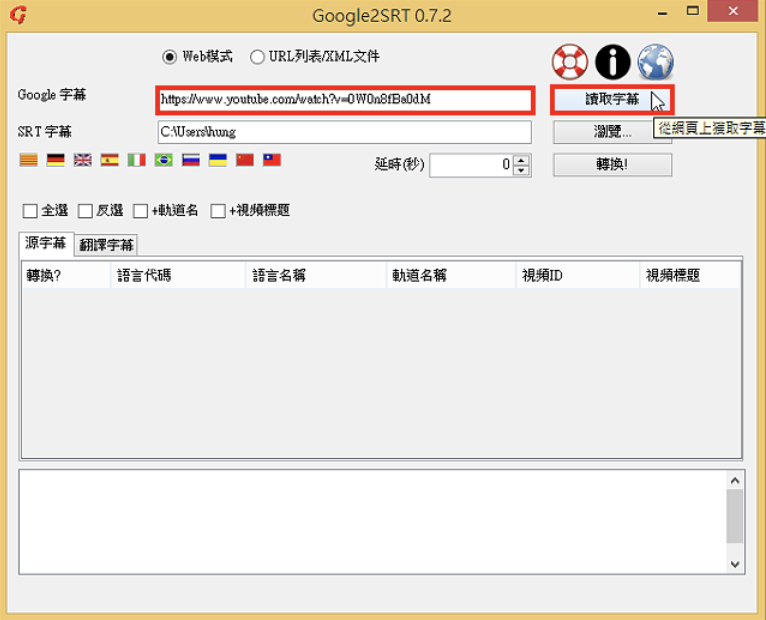Click the globe website icon

[x=656, y=62]
